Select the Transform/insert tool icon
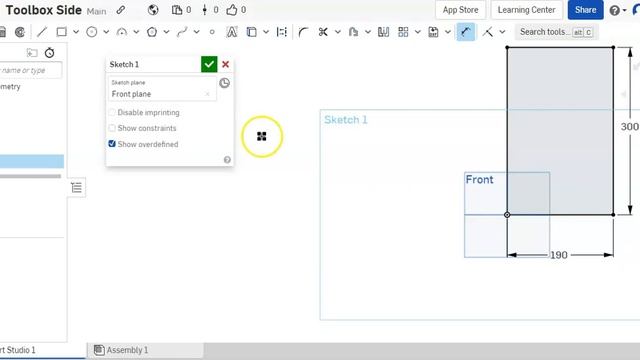Image resolution: width=640 pixels, height=360 pixels. 433,32
